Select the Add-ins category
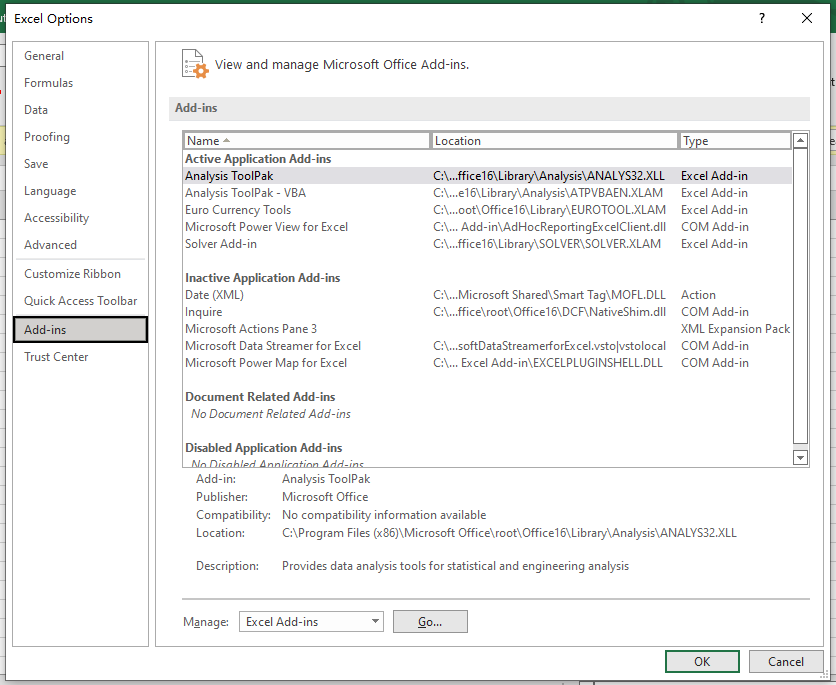 pyautogui.click(x=81, y=329)
